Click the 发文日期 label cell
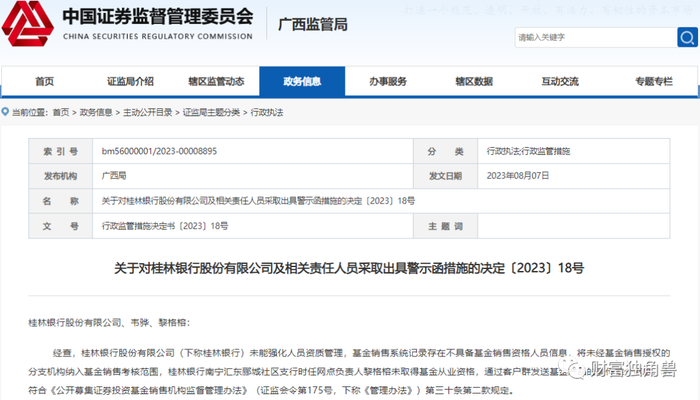The width and height of the screenshot is (700, 400). tap(446, 176)
